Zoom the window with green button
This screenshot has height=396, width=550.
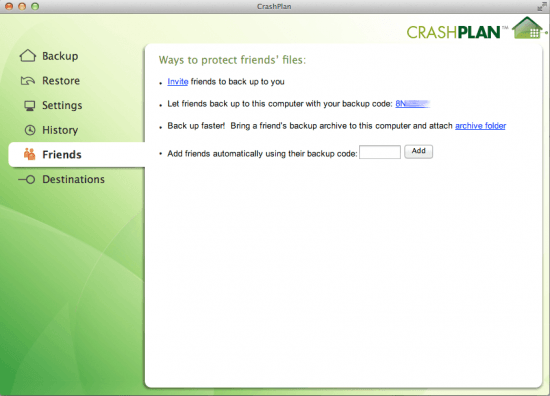[x=35, y=6]
